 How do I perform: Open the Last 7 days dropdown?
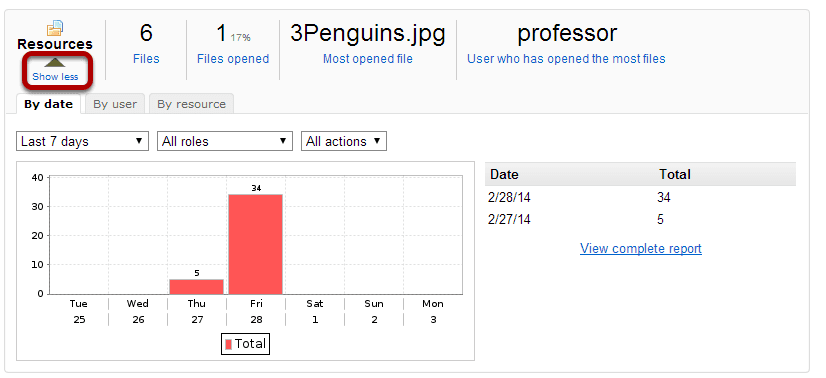[82, 141]
